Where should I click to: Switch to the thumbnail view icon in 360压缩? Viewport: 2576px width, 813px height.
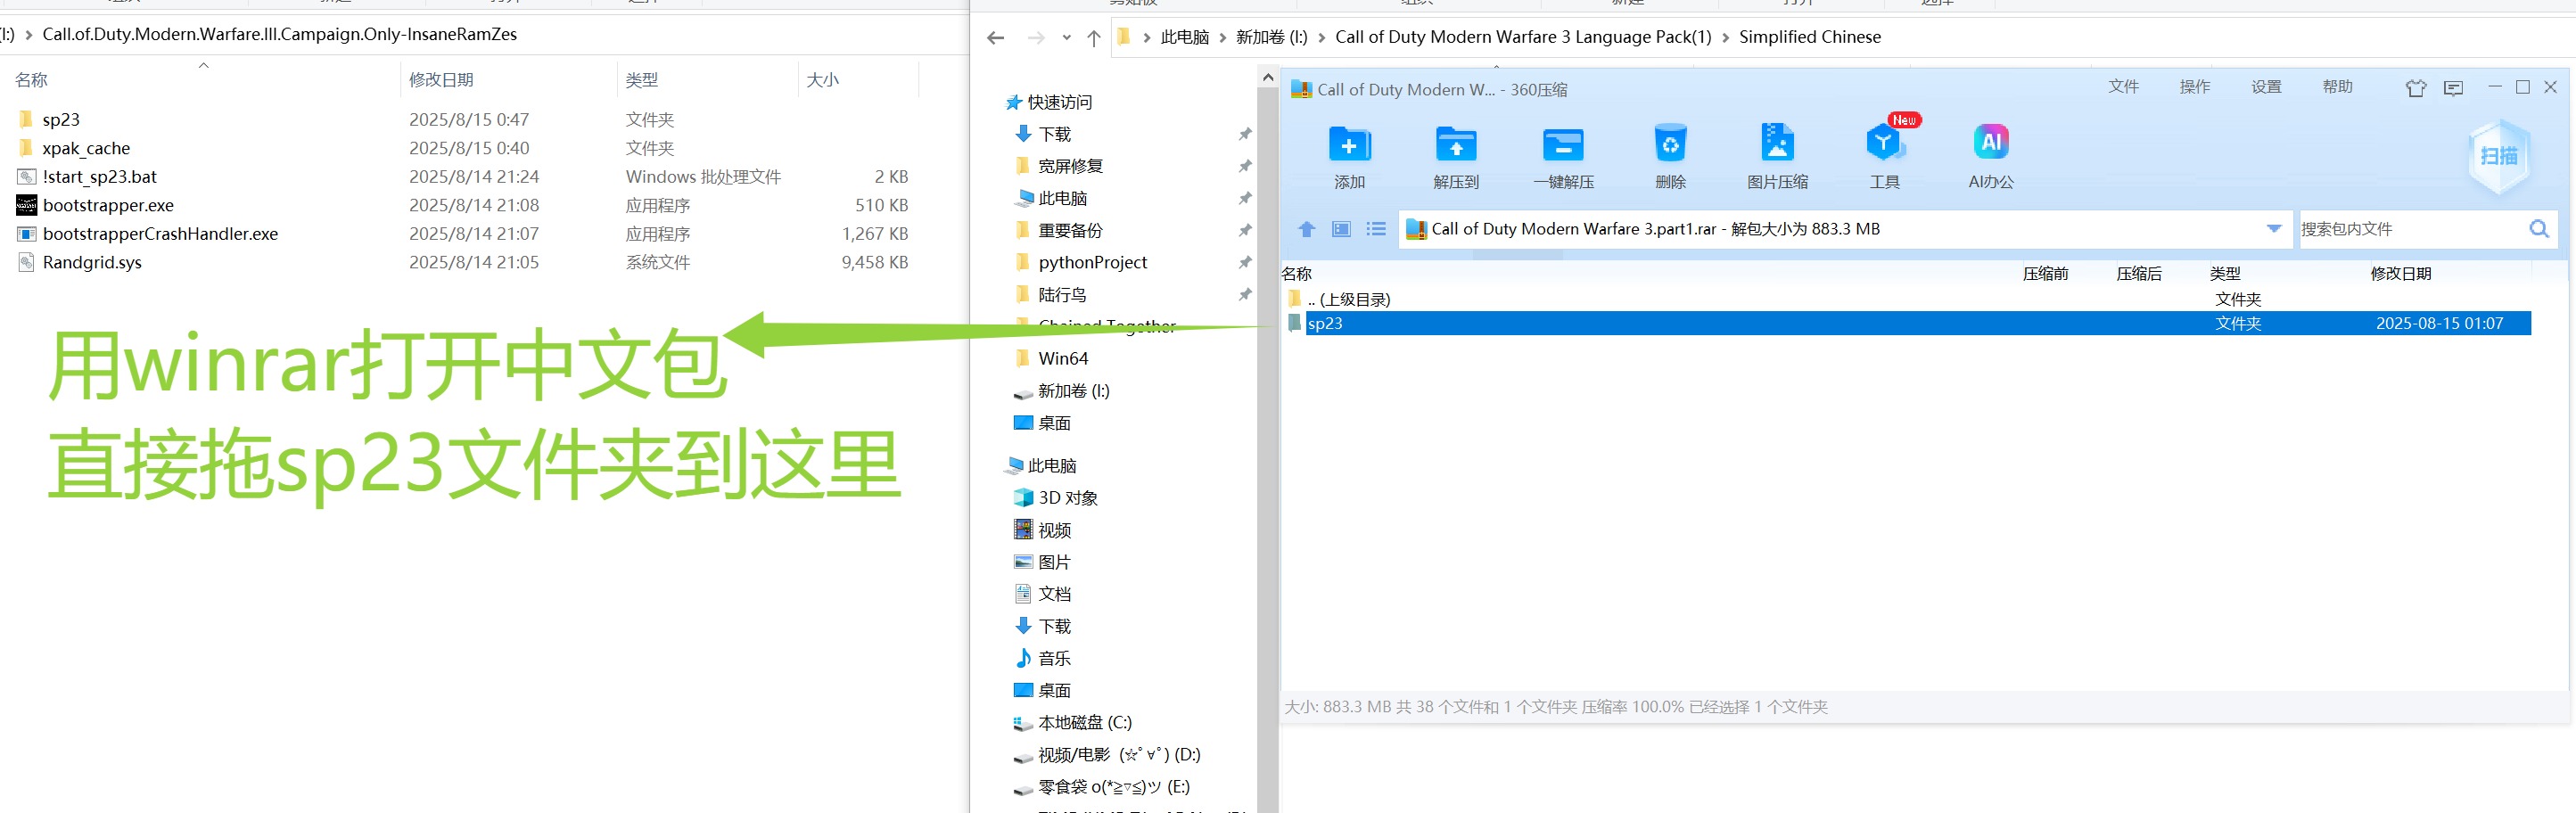[1341, 229]
